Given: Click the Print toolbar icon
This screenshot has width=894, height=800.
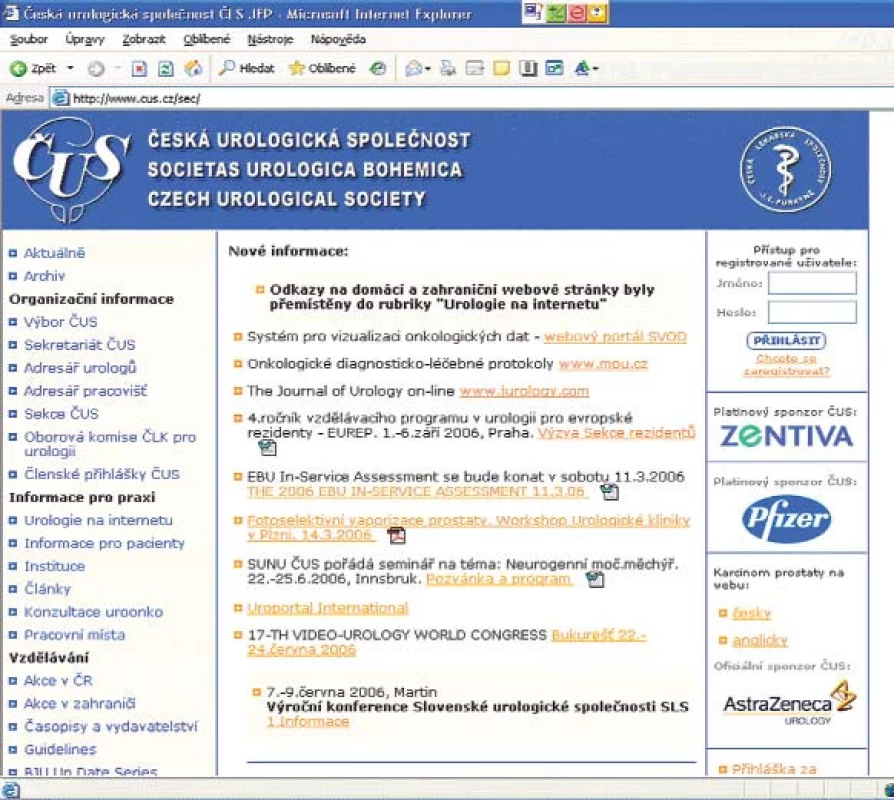Looking at the screenshot, I should [x=448, y=68].
